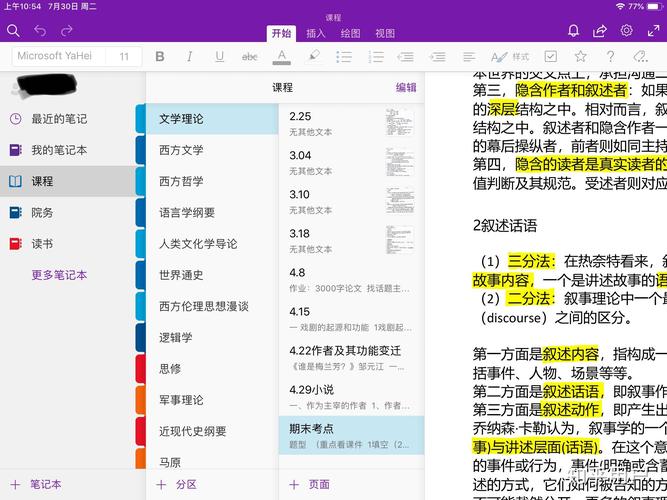Open the 4.22作者及其功能变迁 page
This screenshot has width=667, height=500.
[x=351, y=358]
